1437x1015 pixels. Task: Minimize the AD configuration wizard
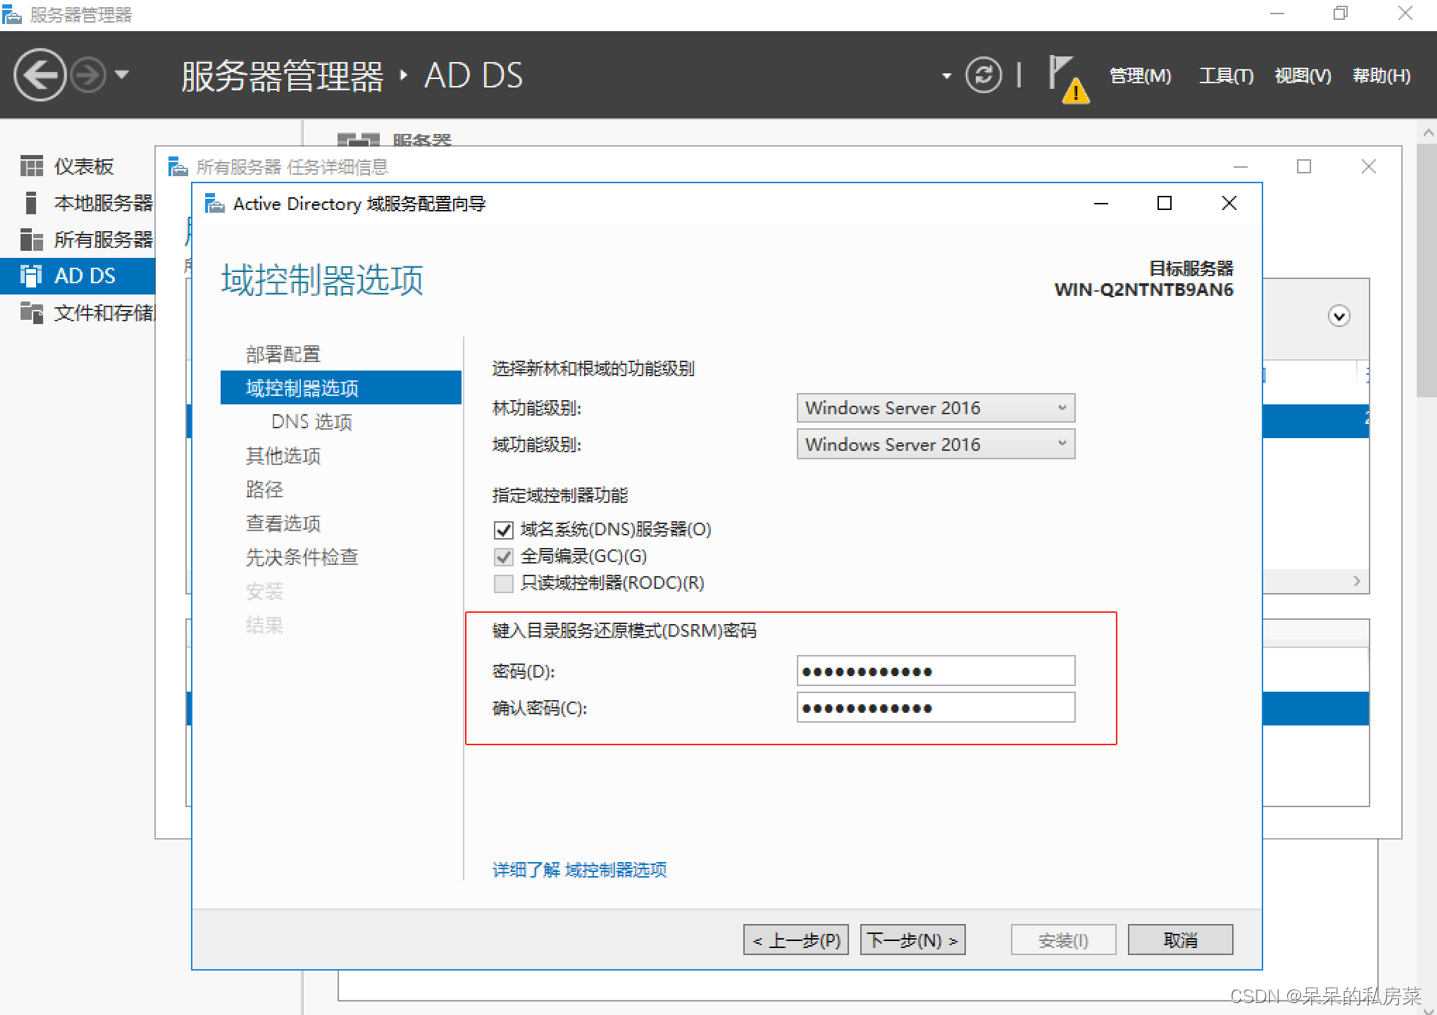pyautogui.click(x=1101, y=203)
